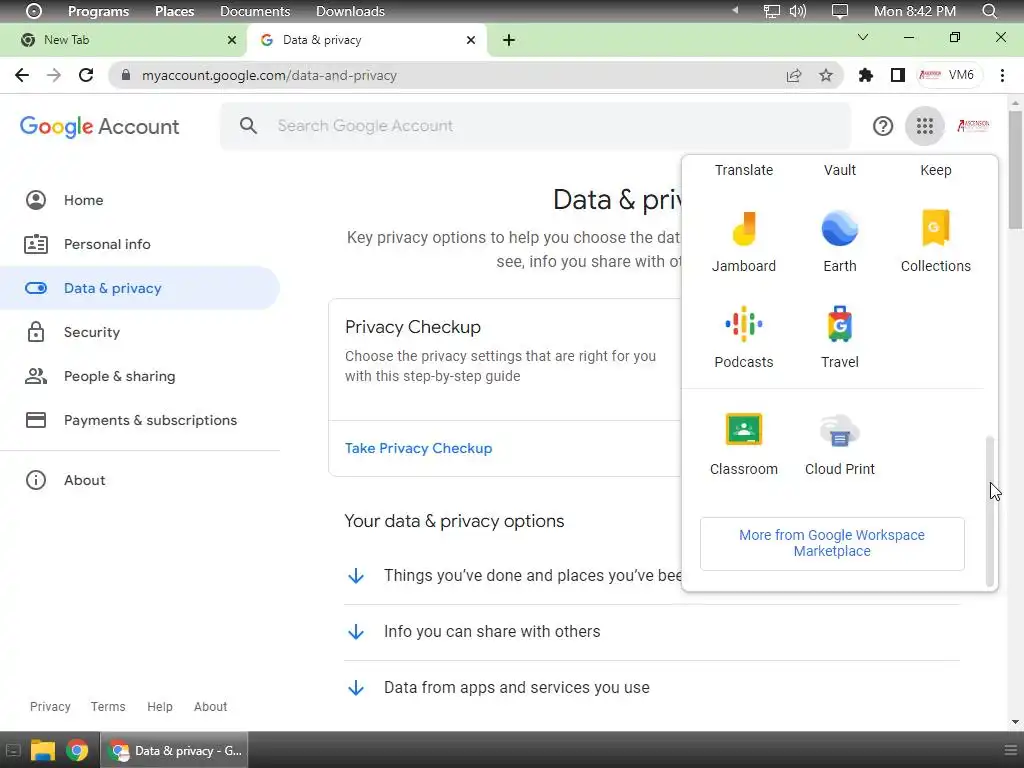1024x768 pixels.
Task: Open the network icon in system tray
Action: (771, 11)
